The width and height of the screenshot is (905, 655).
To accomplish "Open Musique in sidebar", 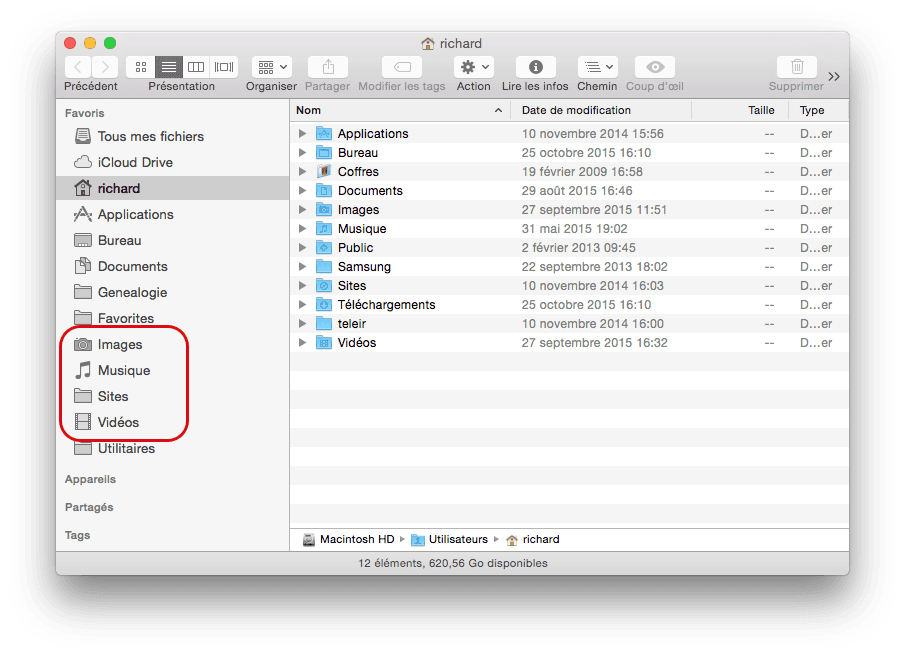I will (173, 370).
